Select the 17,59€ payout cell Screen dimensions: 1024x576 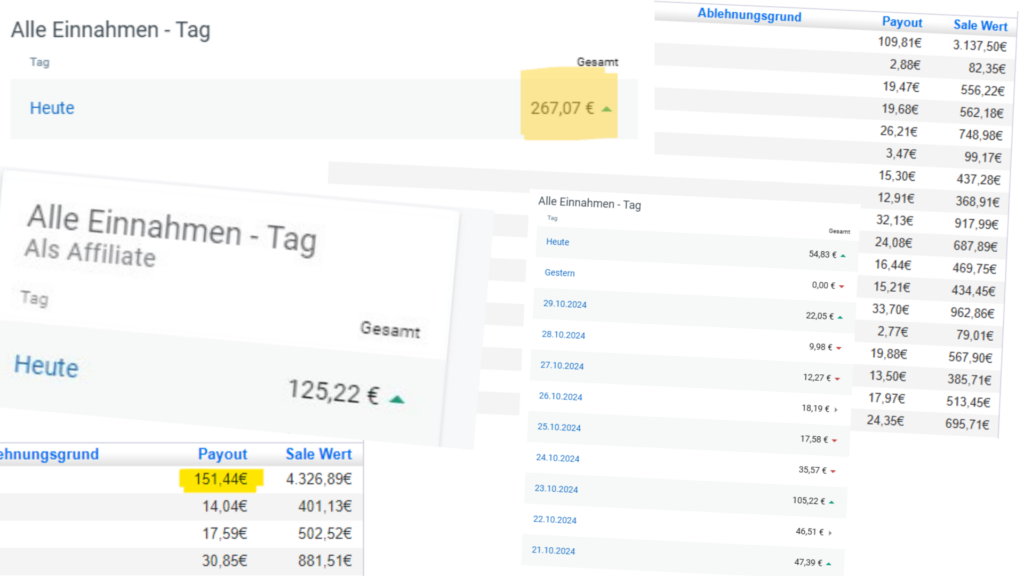coord(225,534)
